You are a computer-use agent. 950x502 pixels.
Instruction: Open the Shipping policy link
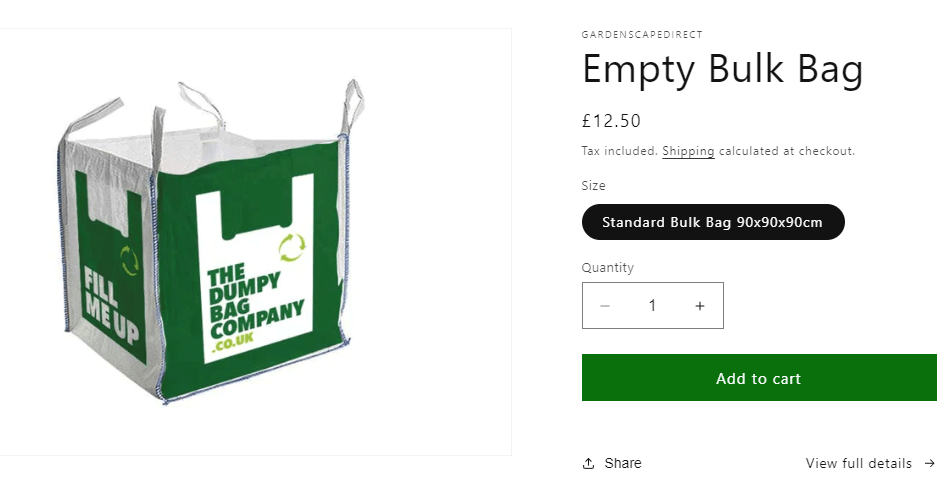click(688, 151)
